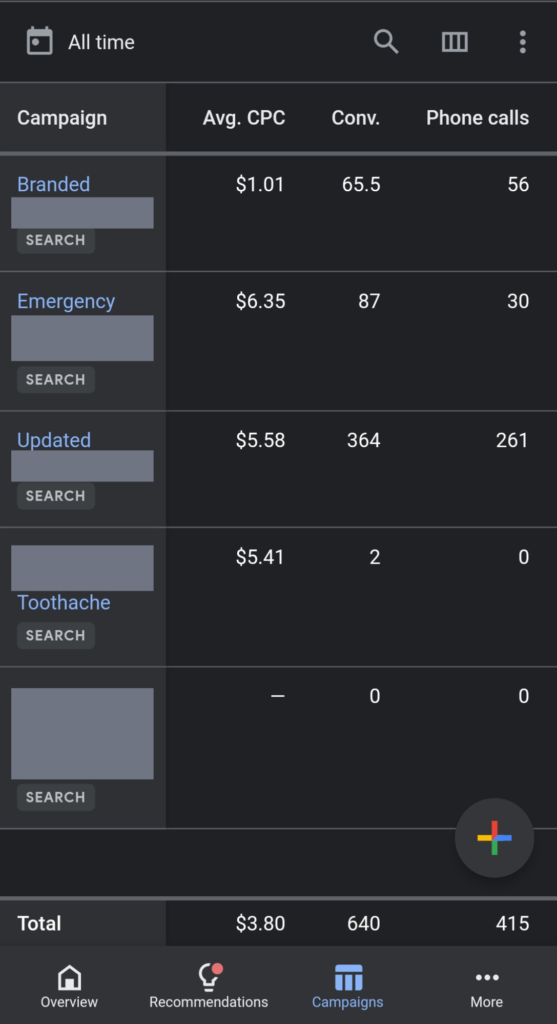Viewport: 557px width, 1024px height.
Task: Select the Updated row's 364 conversions value
Action: [363, 440]
